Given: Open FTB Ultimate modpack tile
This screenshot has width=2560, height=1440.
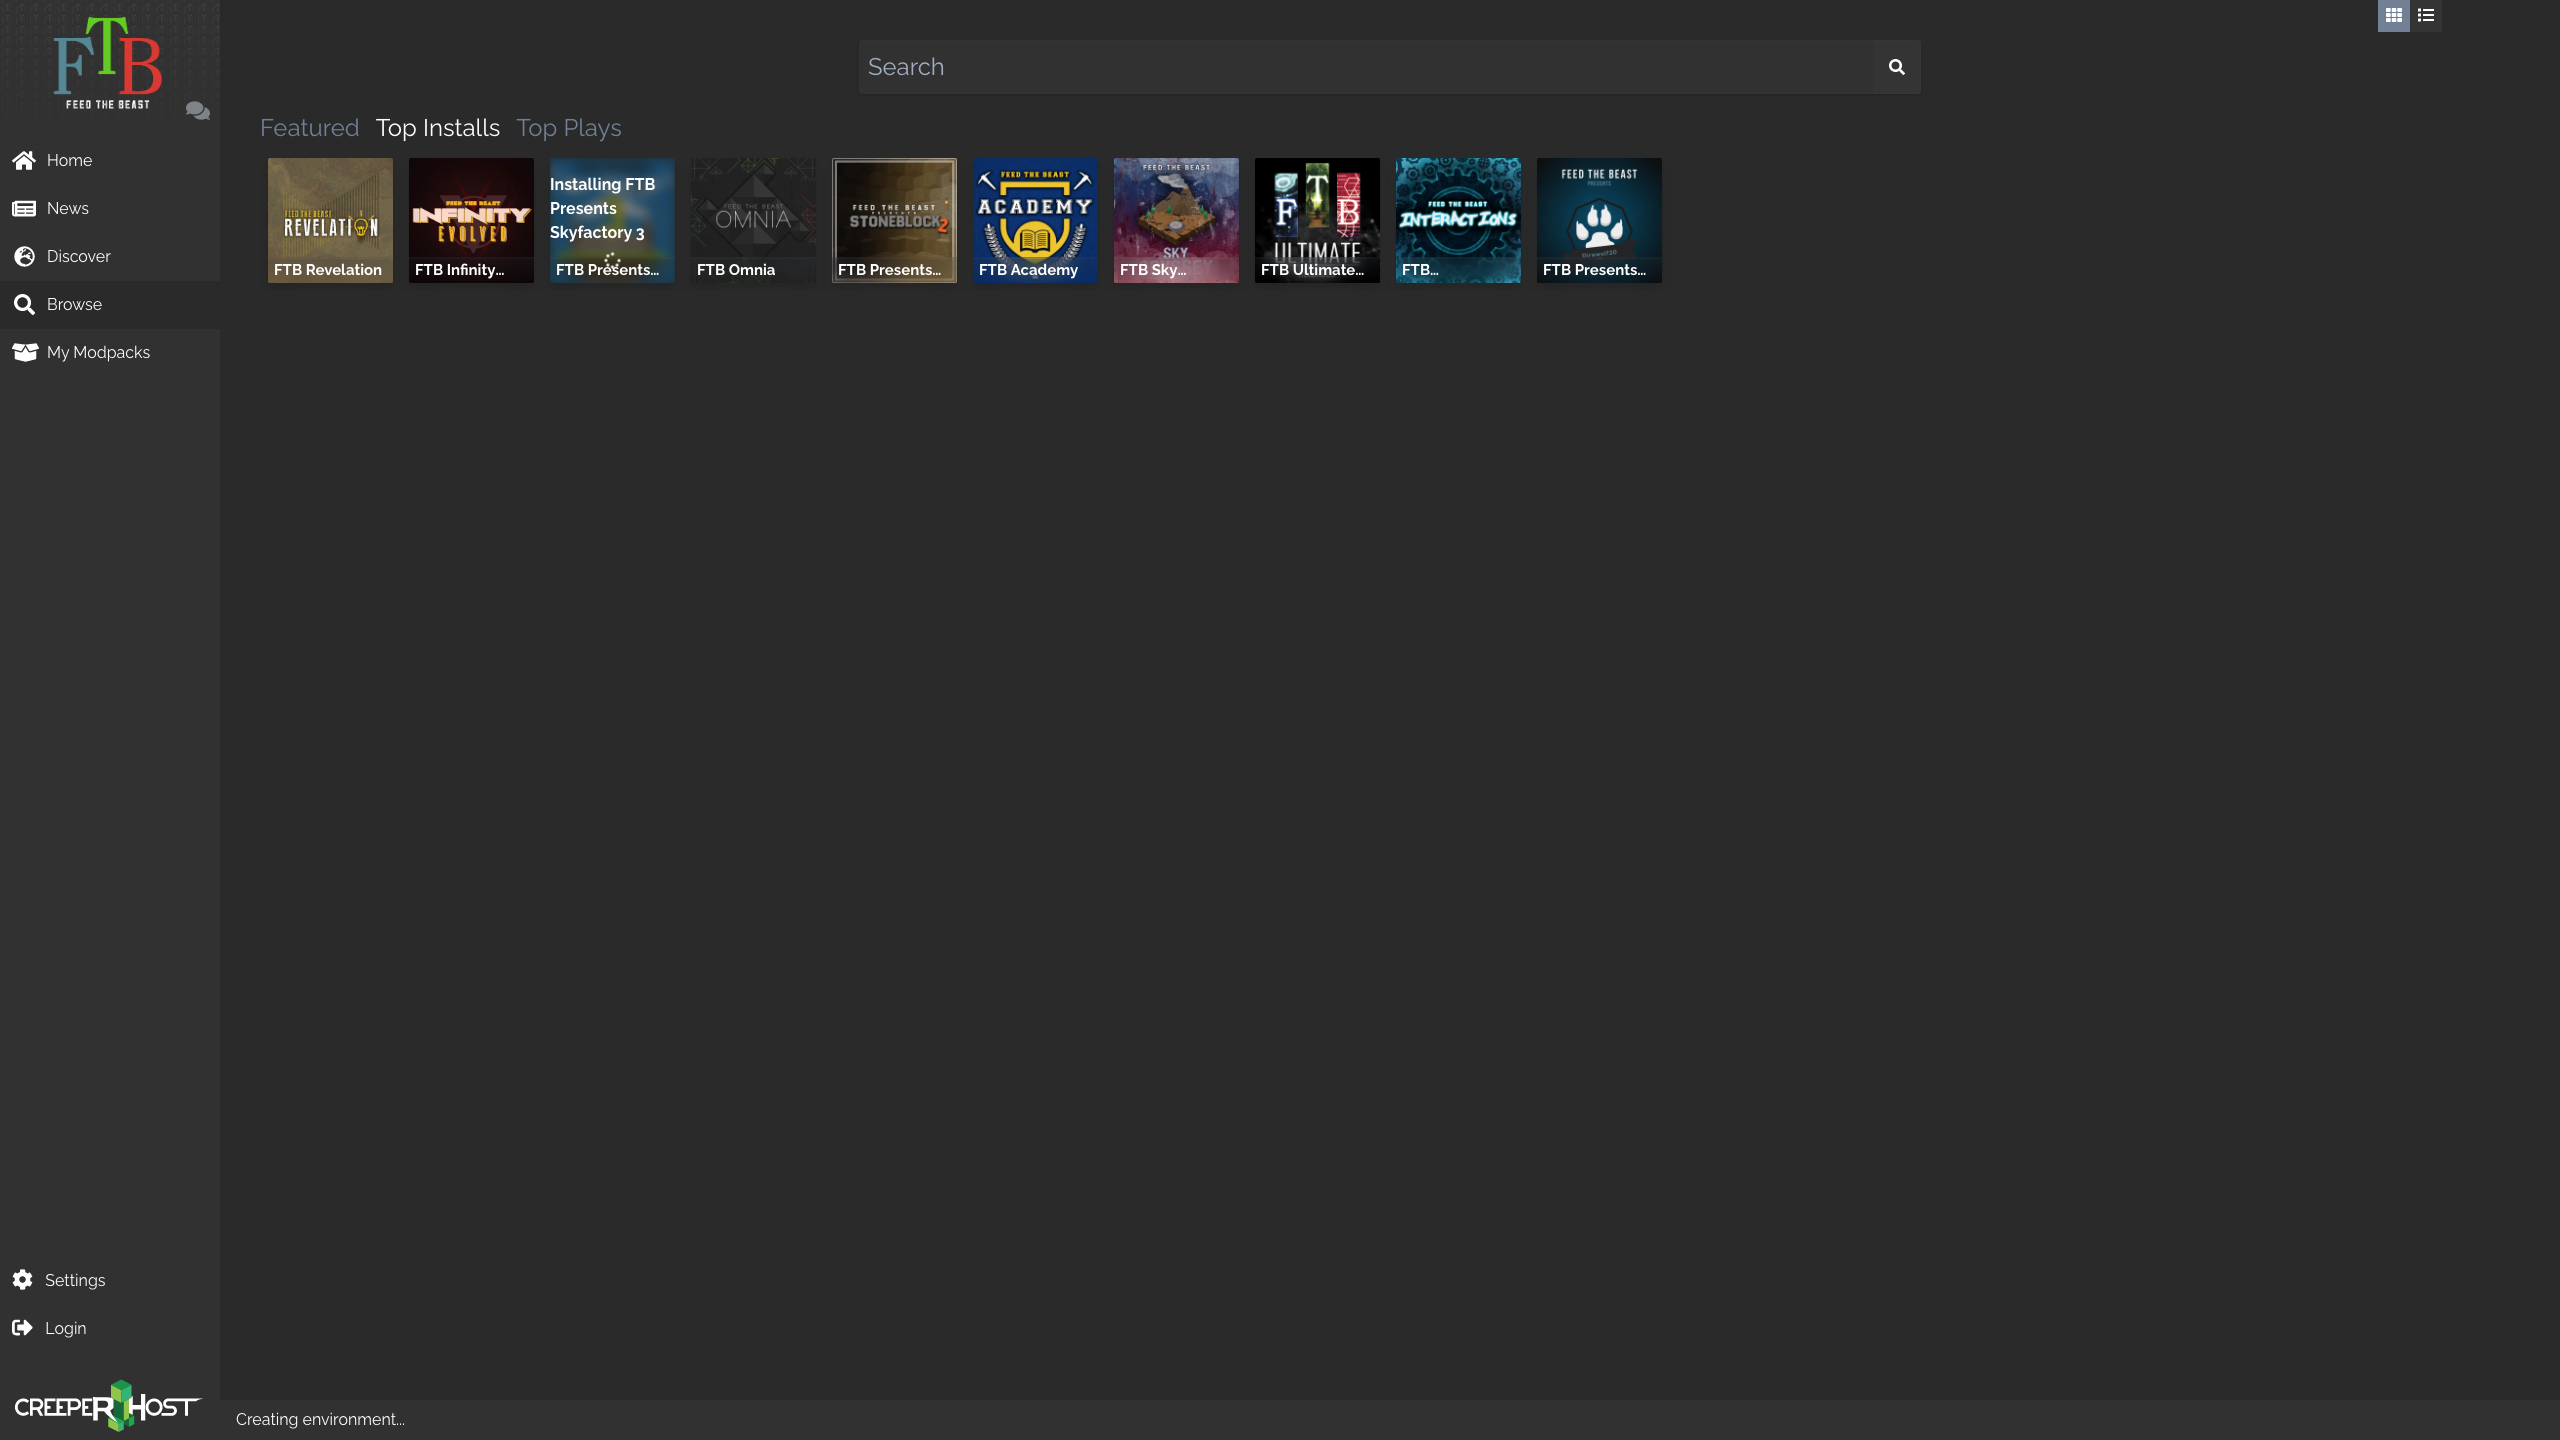Looking at the screenshot, I should [x=1317, y=220].
